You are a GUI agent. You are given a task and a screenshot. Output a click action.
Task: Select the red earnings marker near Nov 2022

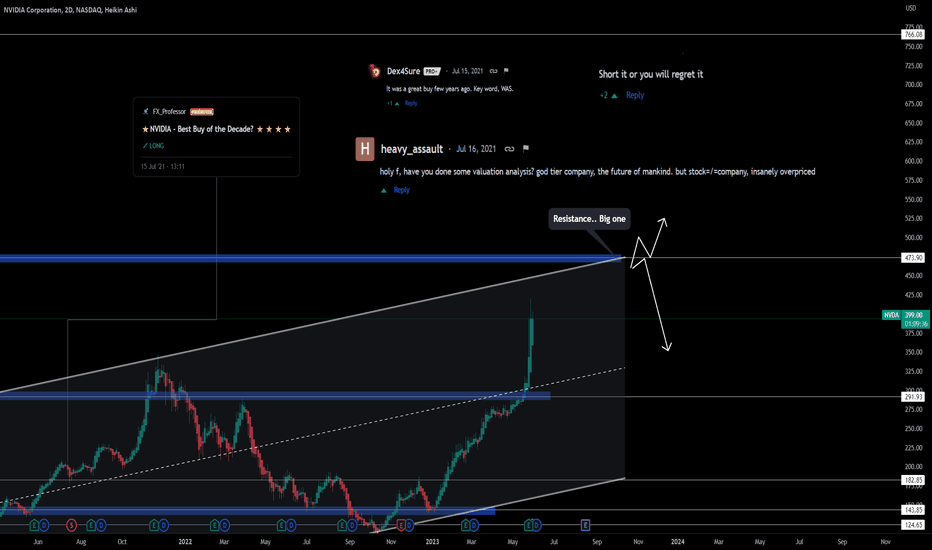point(401,525)
